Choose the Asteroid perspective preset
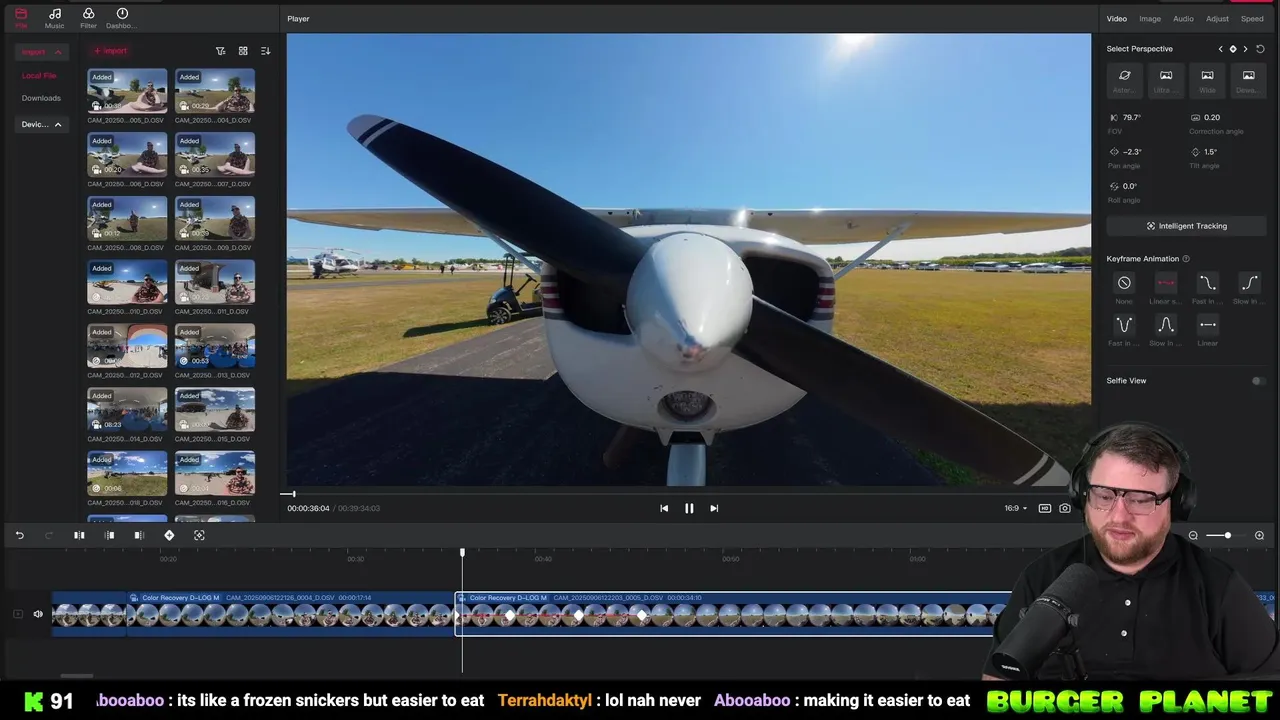This screenshot has width=1280, height=720. [x=1124, y=79]
